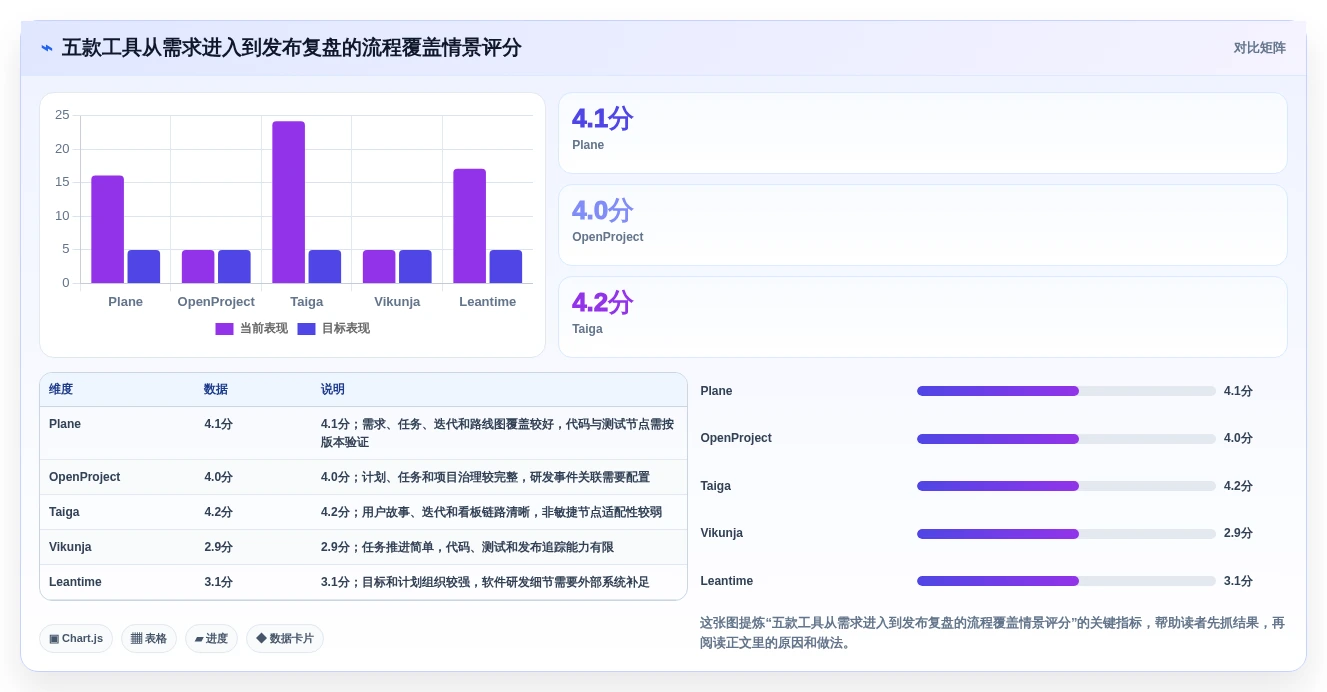The height and width of the screenshot is (692, 1327).
Task: Click the Vikunja label in progress list
Action: 721,533
